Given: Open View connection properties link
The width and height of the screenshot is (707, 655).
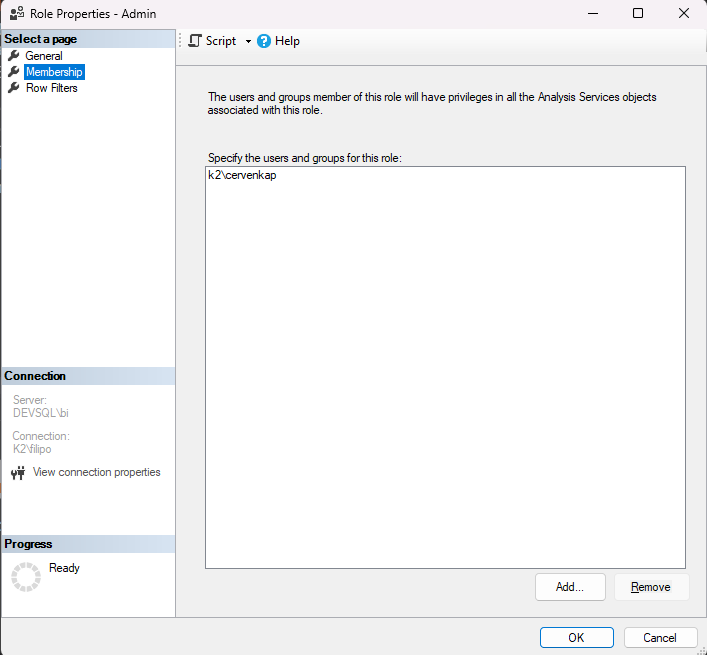Looking at the screenshot, I should (96, 472).
